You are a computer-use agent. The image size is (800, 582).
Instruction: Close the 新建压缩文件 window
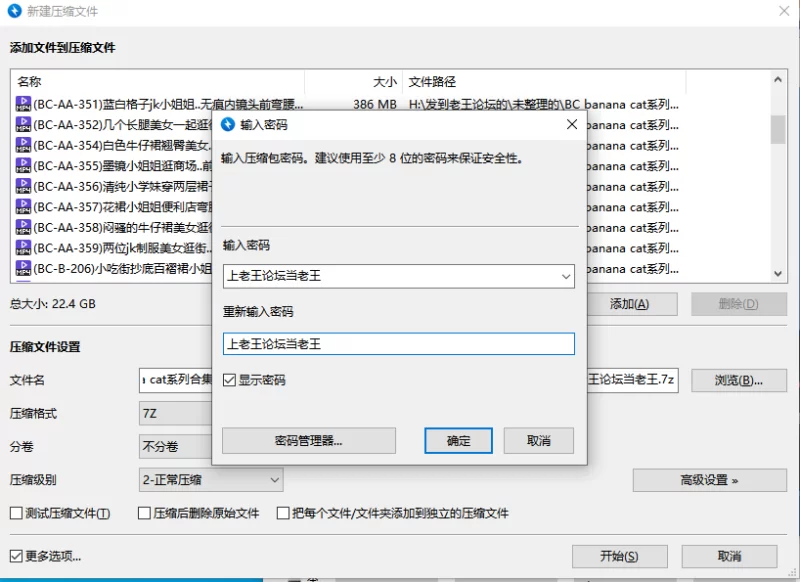coord(784,11)
